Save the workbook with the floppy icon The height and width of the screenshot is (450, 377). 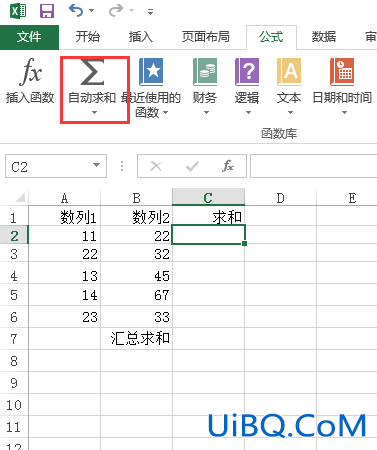click(47, 11)
